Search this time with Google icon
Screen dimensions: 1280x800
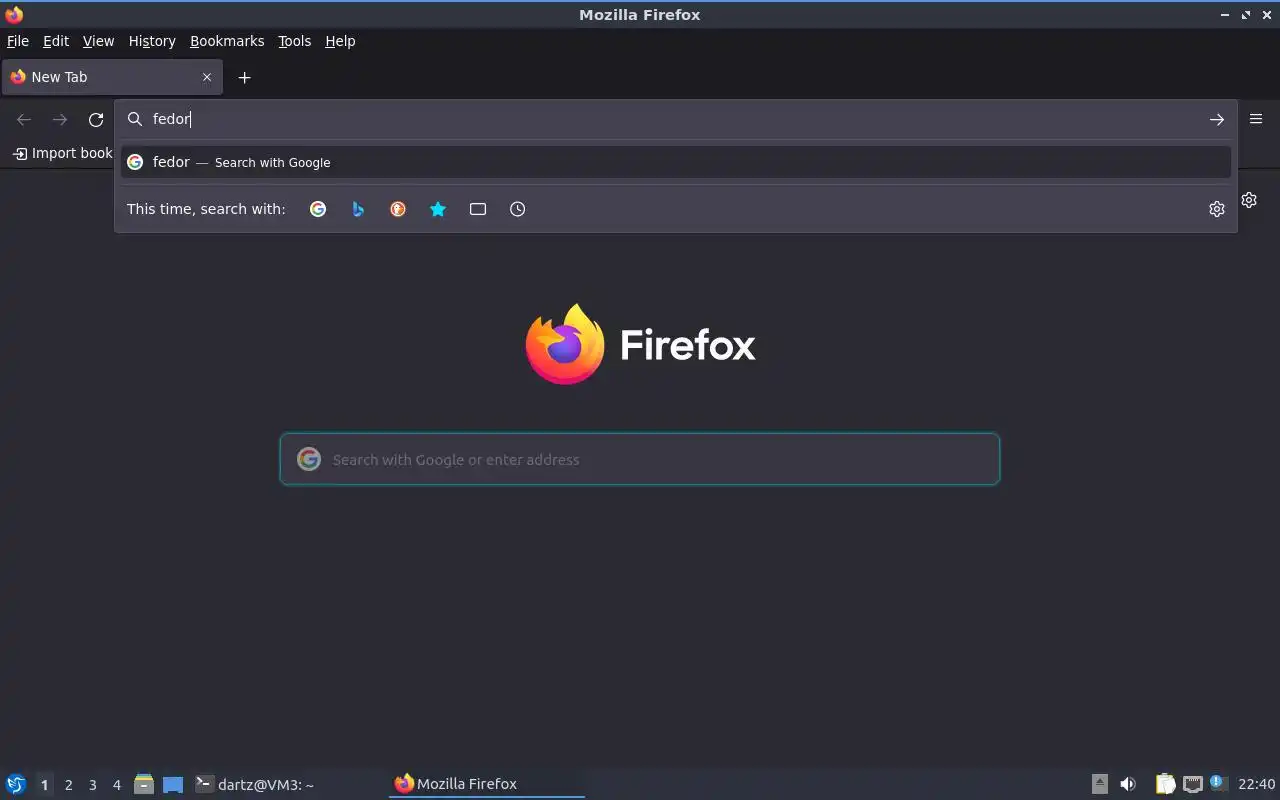[318, 209]
